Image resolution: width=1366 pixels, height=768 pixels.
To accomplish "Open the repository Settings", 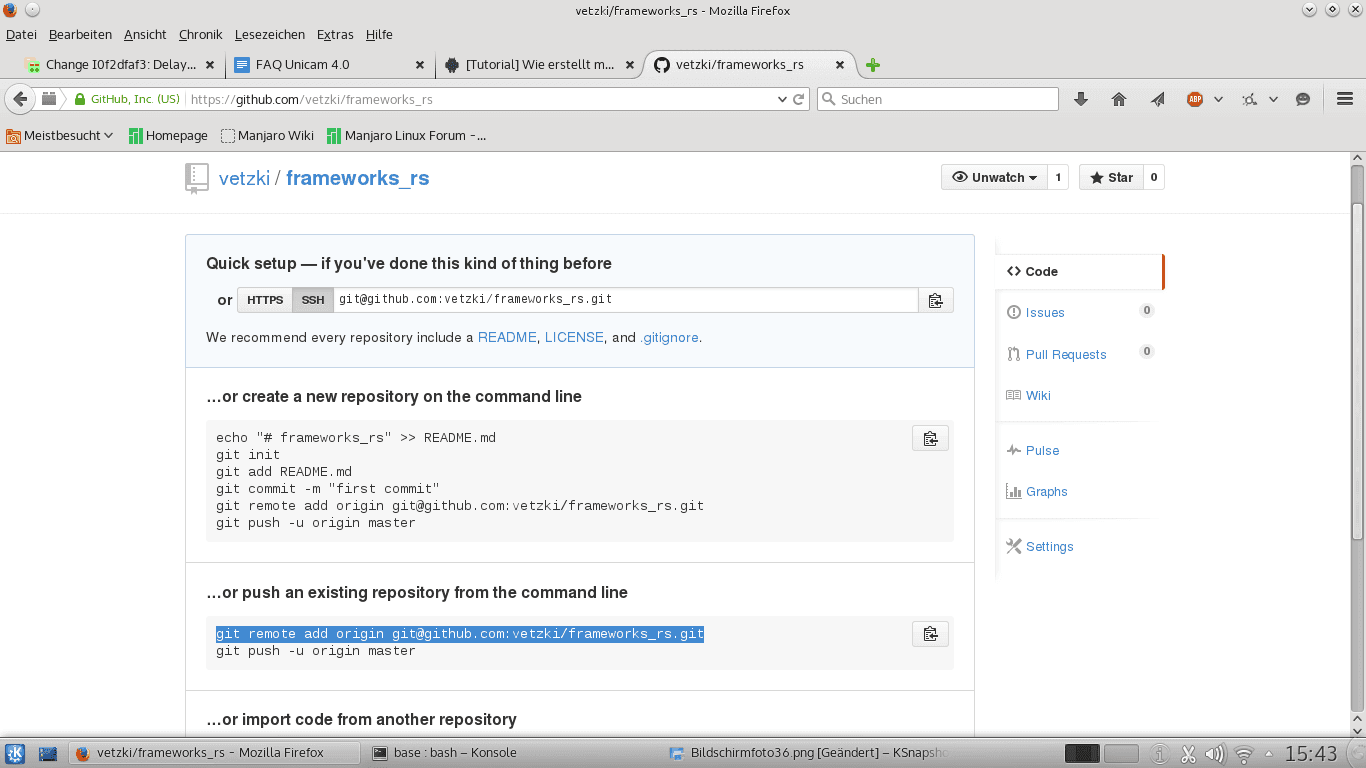I will coord(1049,546).
